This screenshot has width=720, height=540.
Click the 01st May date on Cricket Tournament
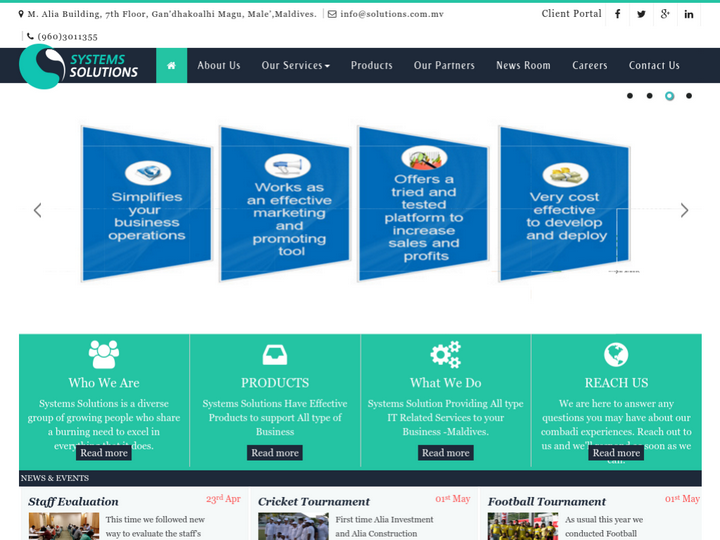pos(453,499)
